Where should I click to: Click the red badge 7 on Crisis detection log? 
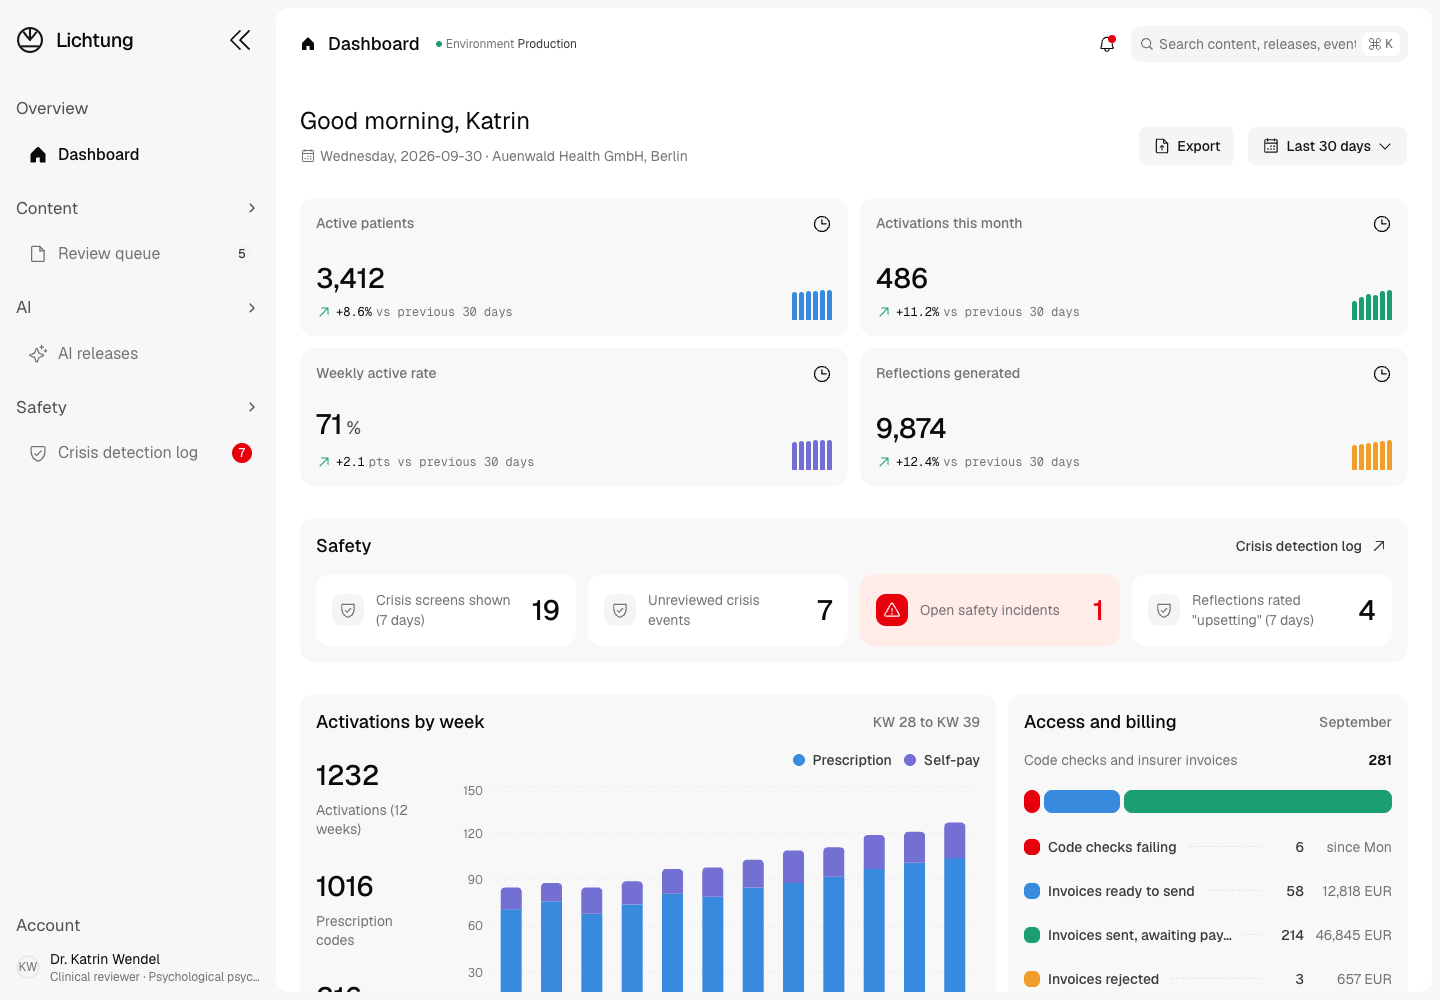(242, 453)
